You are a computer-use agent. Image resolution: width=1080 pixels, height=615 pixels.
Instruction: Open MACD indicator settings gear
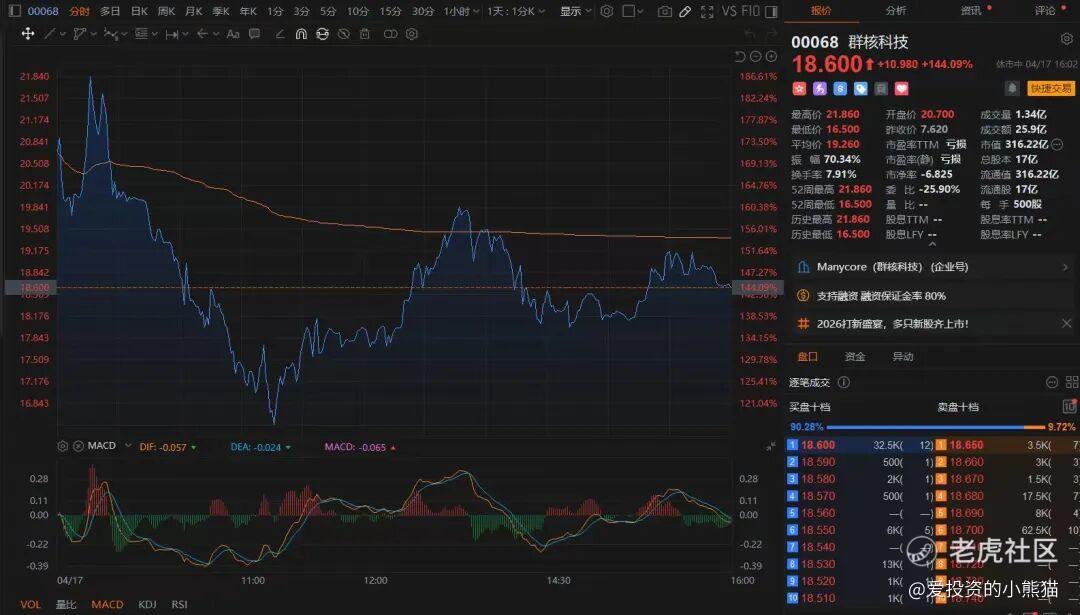point(63,446)
